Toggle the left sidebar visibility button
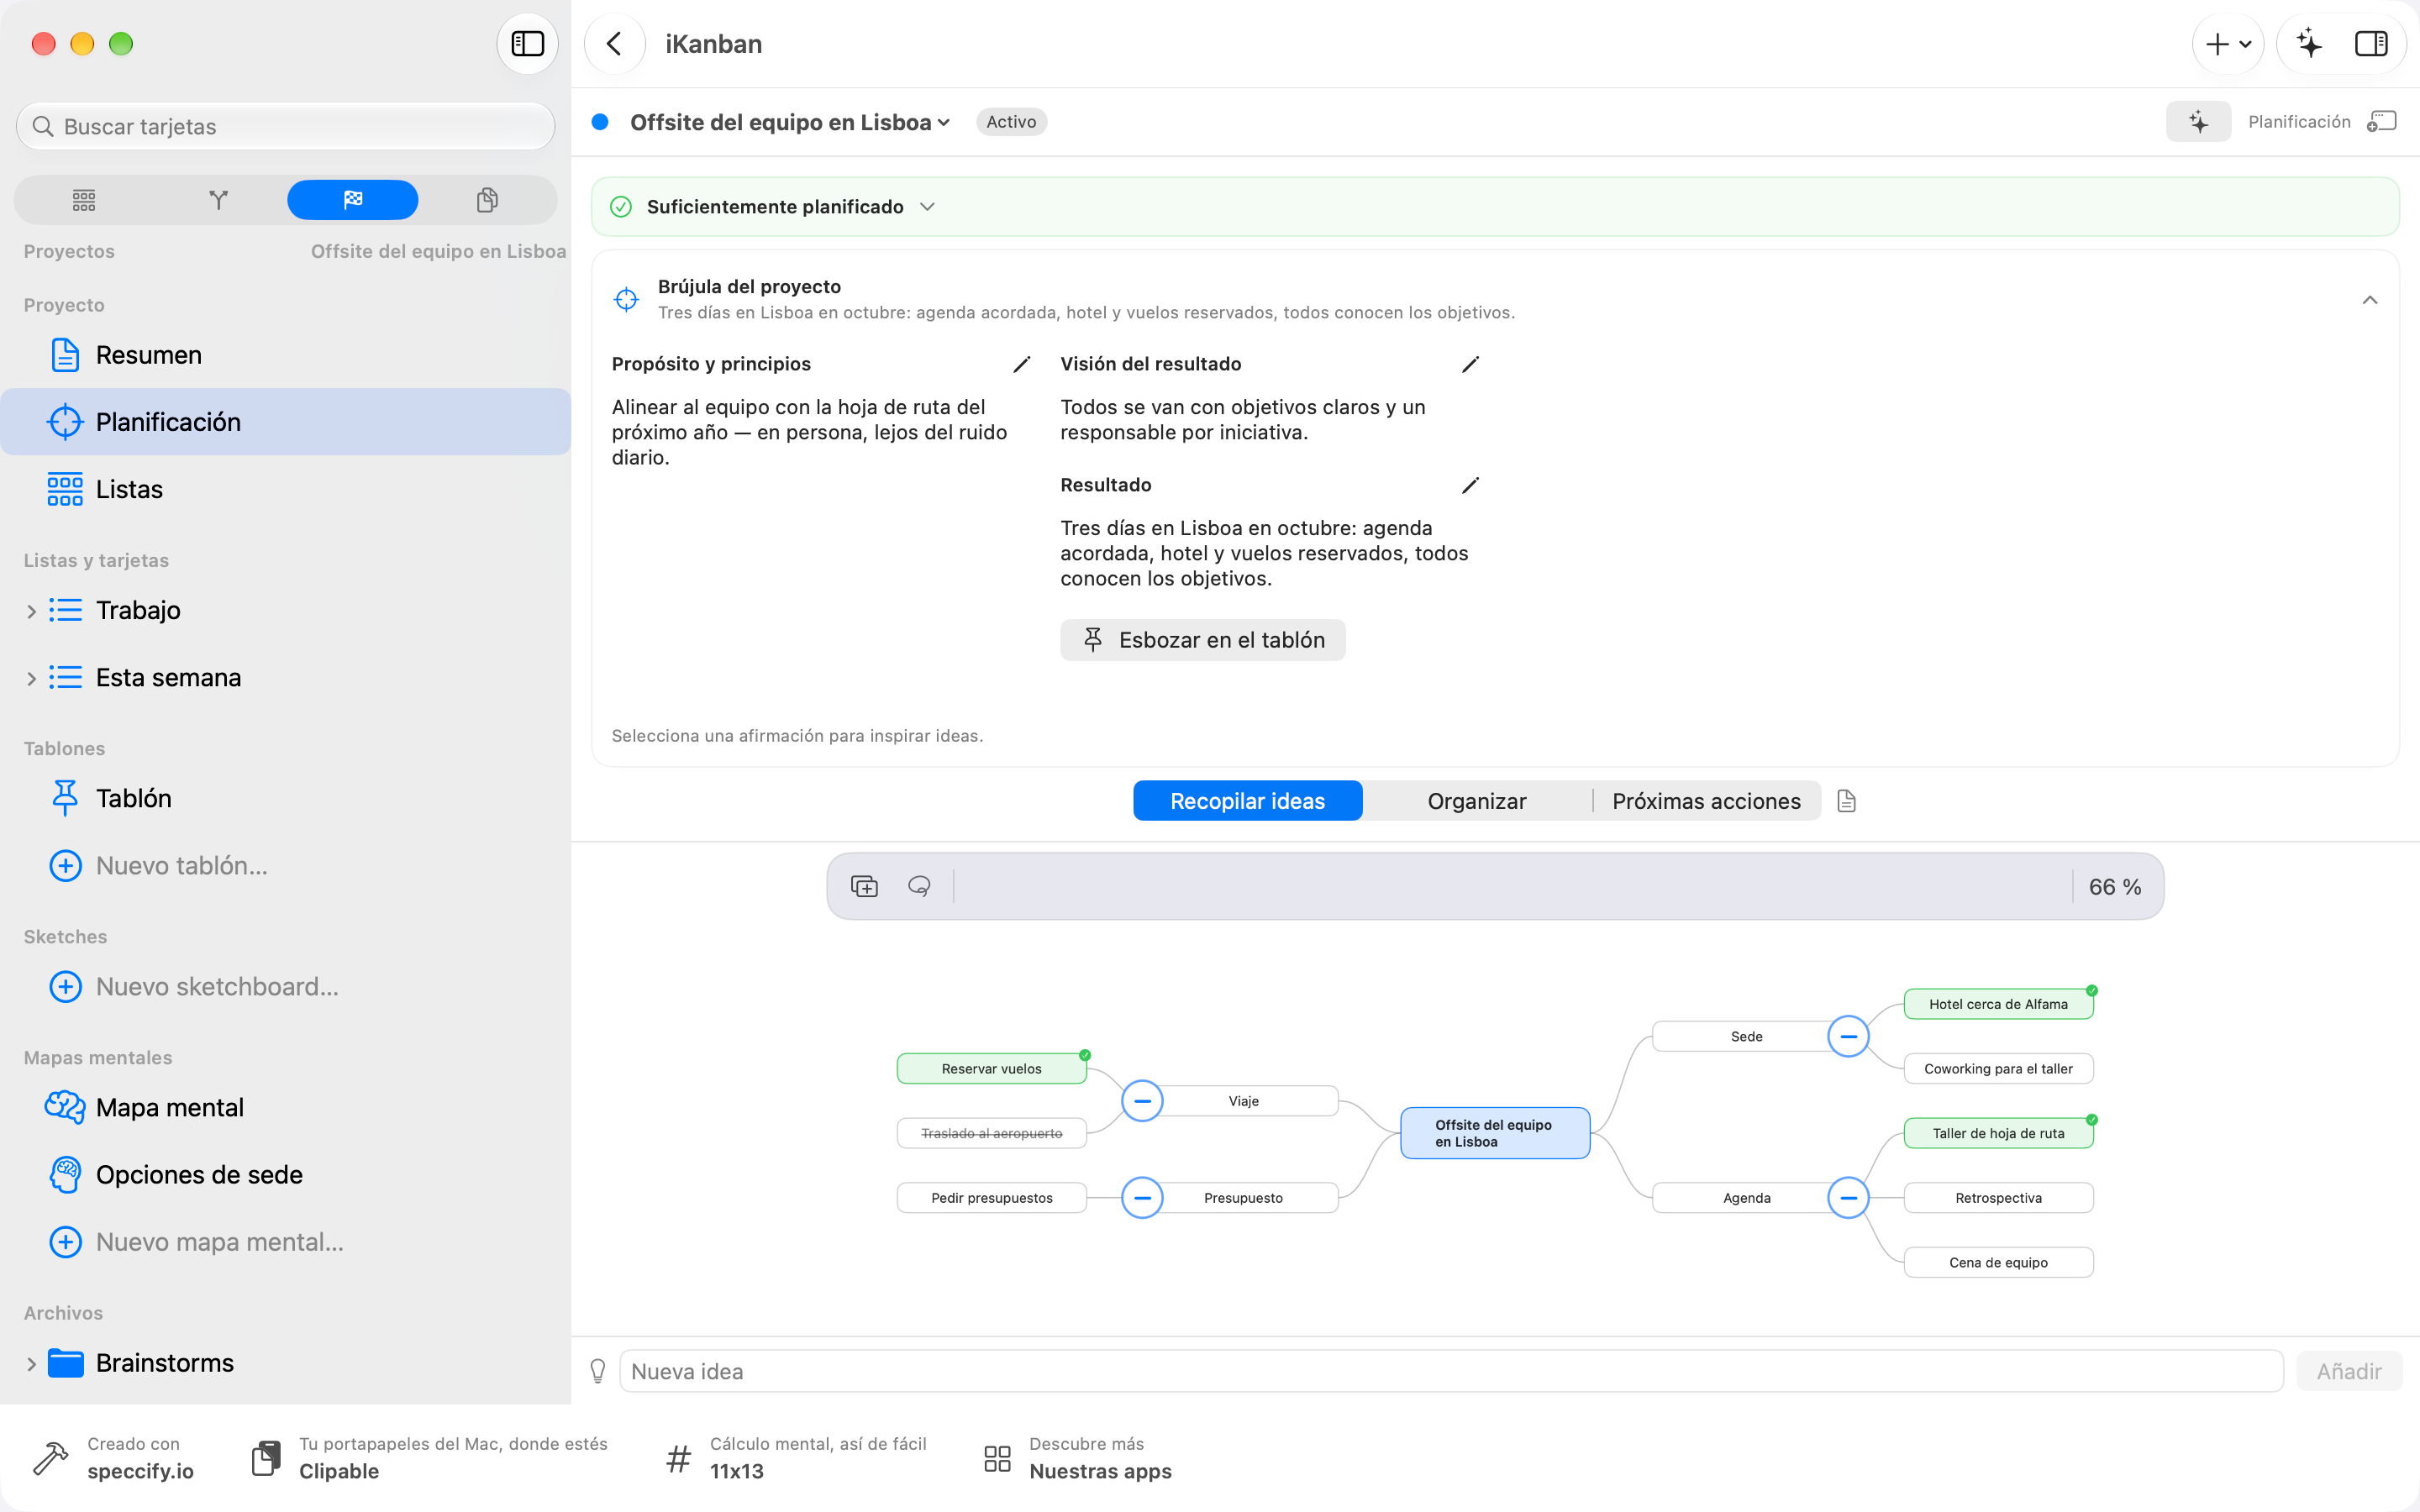The height and width of the screenshot is (1512, 2420). coord(527,43)
